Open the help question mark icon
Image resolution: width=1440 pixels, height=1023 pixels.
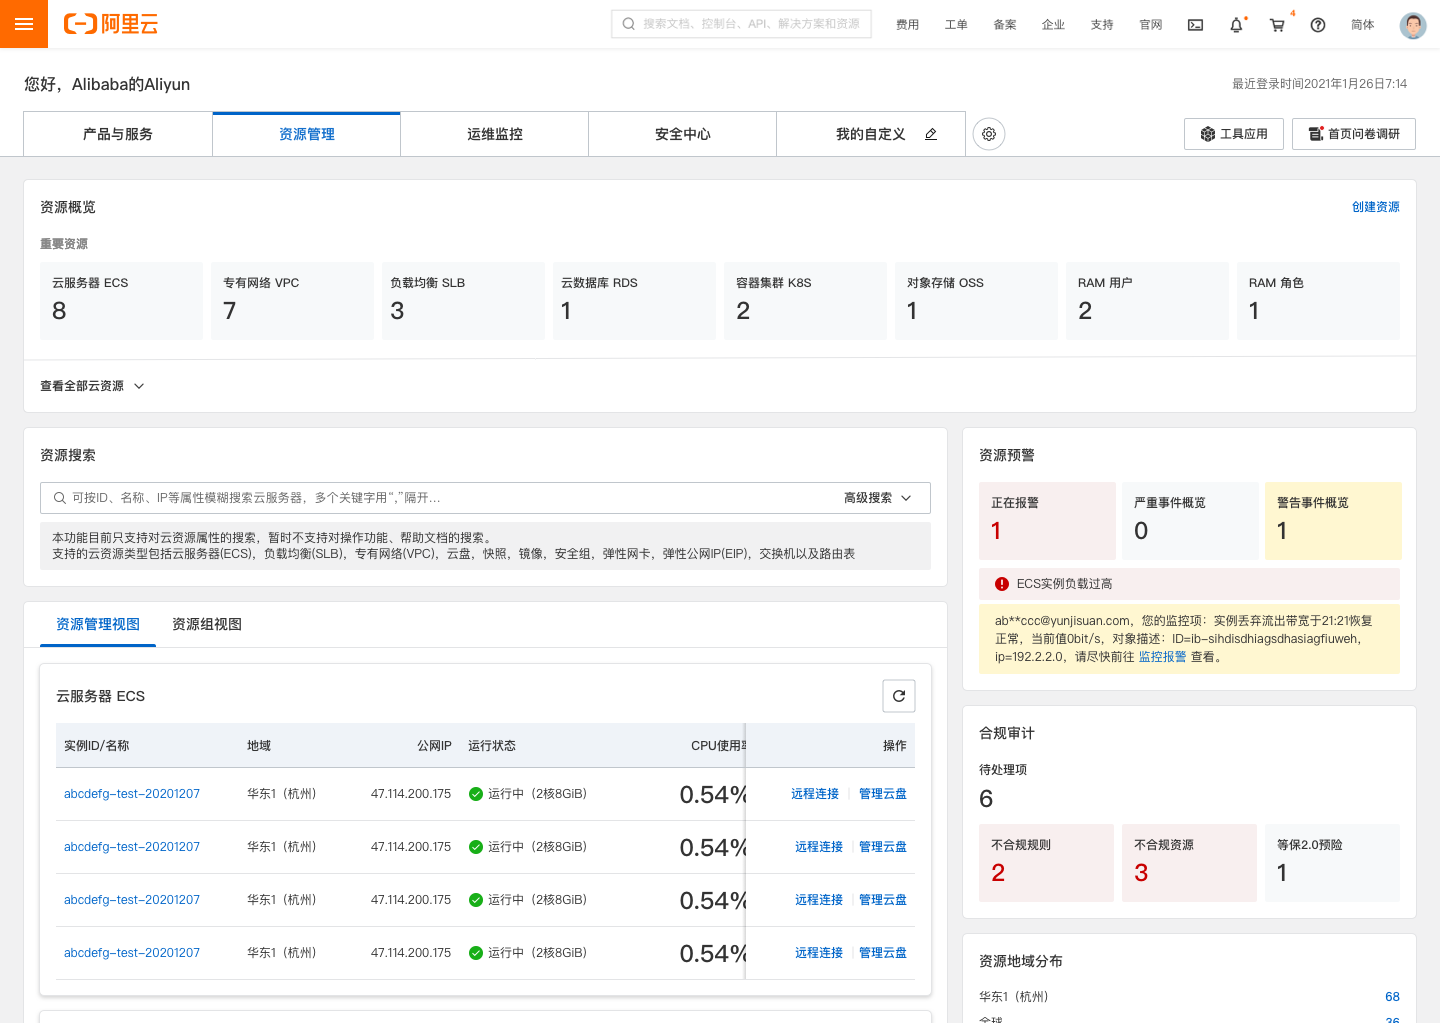pyautogui.click(x=1318, y=25)
